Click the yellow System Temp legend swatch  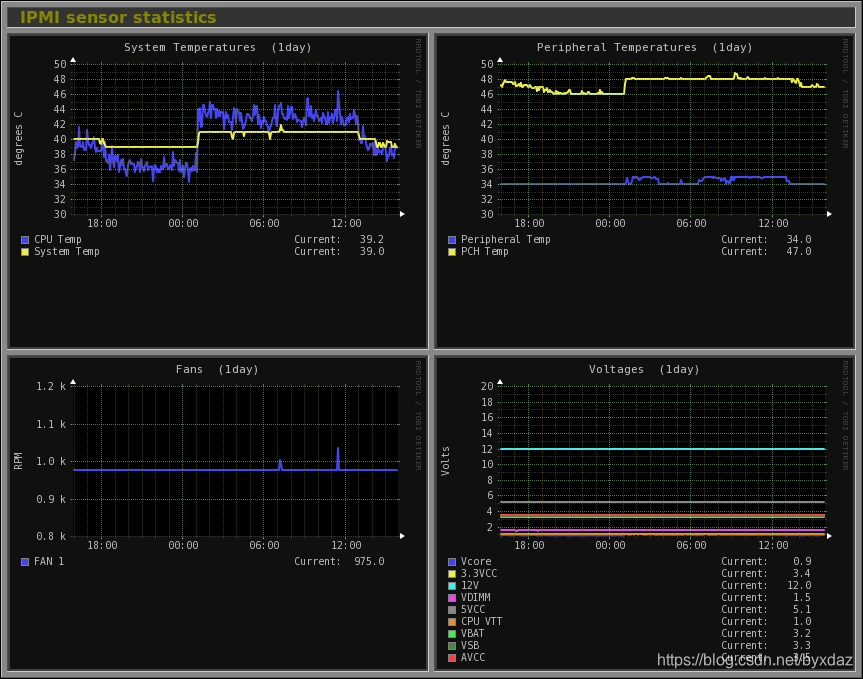tap(25, 252)
